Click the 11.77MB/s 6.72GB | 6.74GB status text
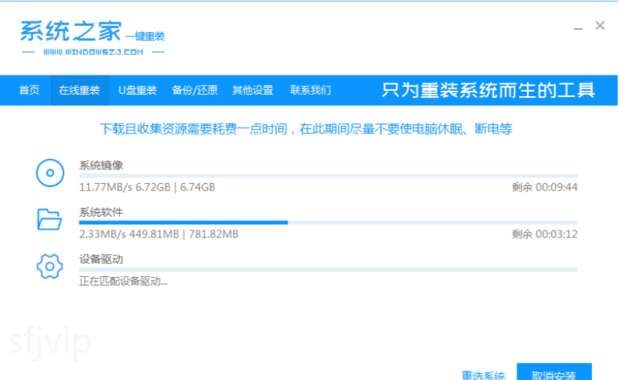Image resolution: width=620 pixels, height=380 pixels. [x=147, y=187]
